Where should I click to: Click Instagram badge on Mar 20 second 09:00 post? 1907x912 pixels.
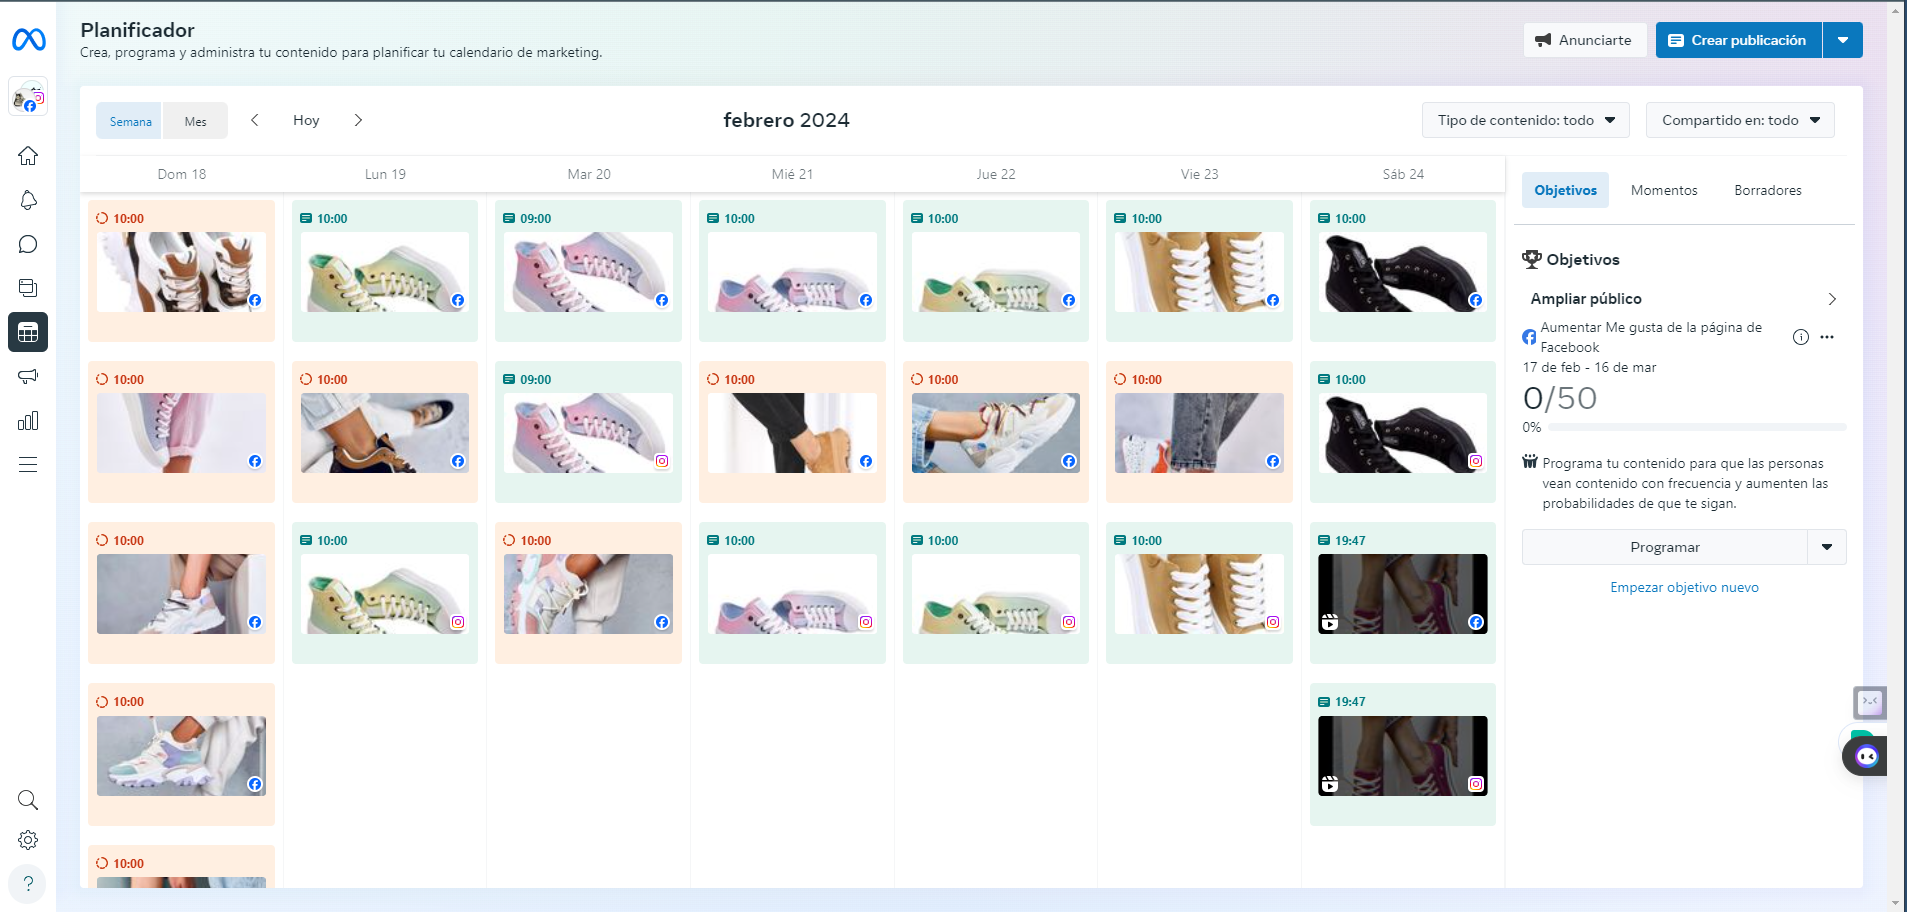[x=662, y=461]
